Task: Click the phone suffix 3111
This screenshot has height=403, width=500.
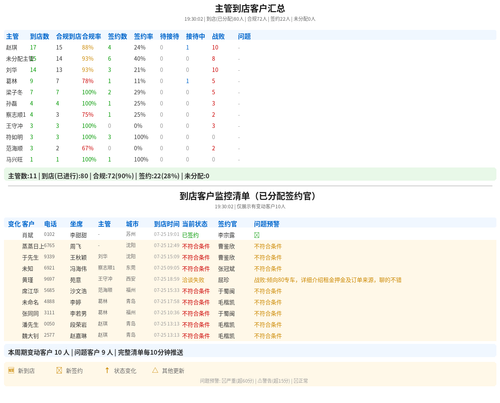Action: pyautogui.click(x=49, y=313)
